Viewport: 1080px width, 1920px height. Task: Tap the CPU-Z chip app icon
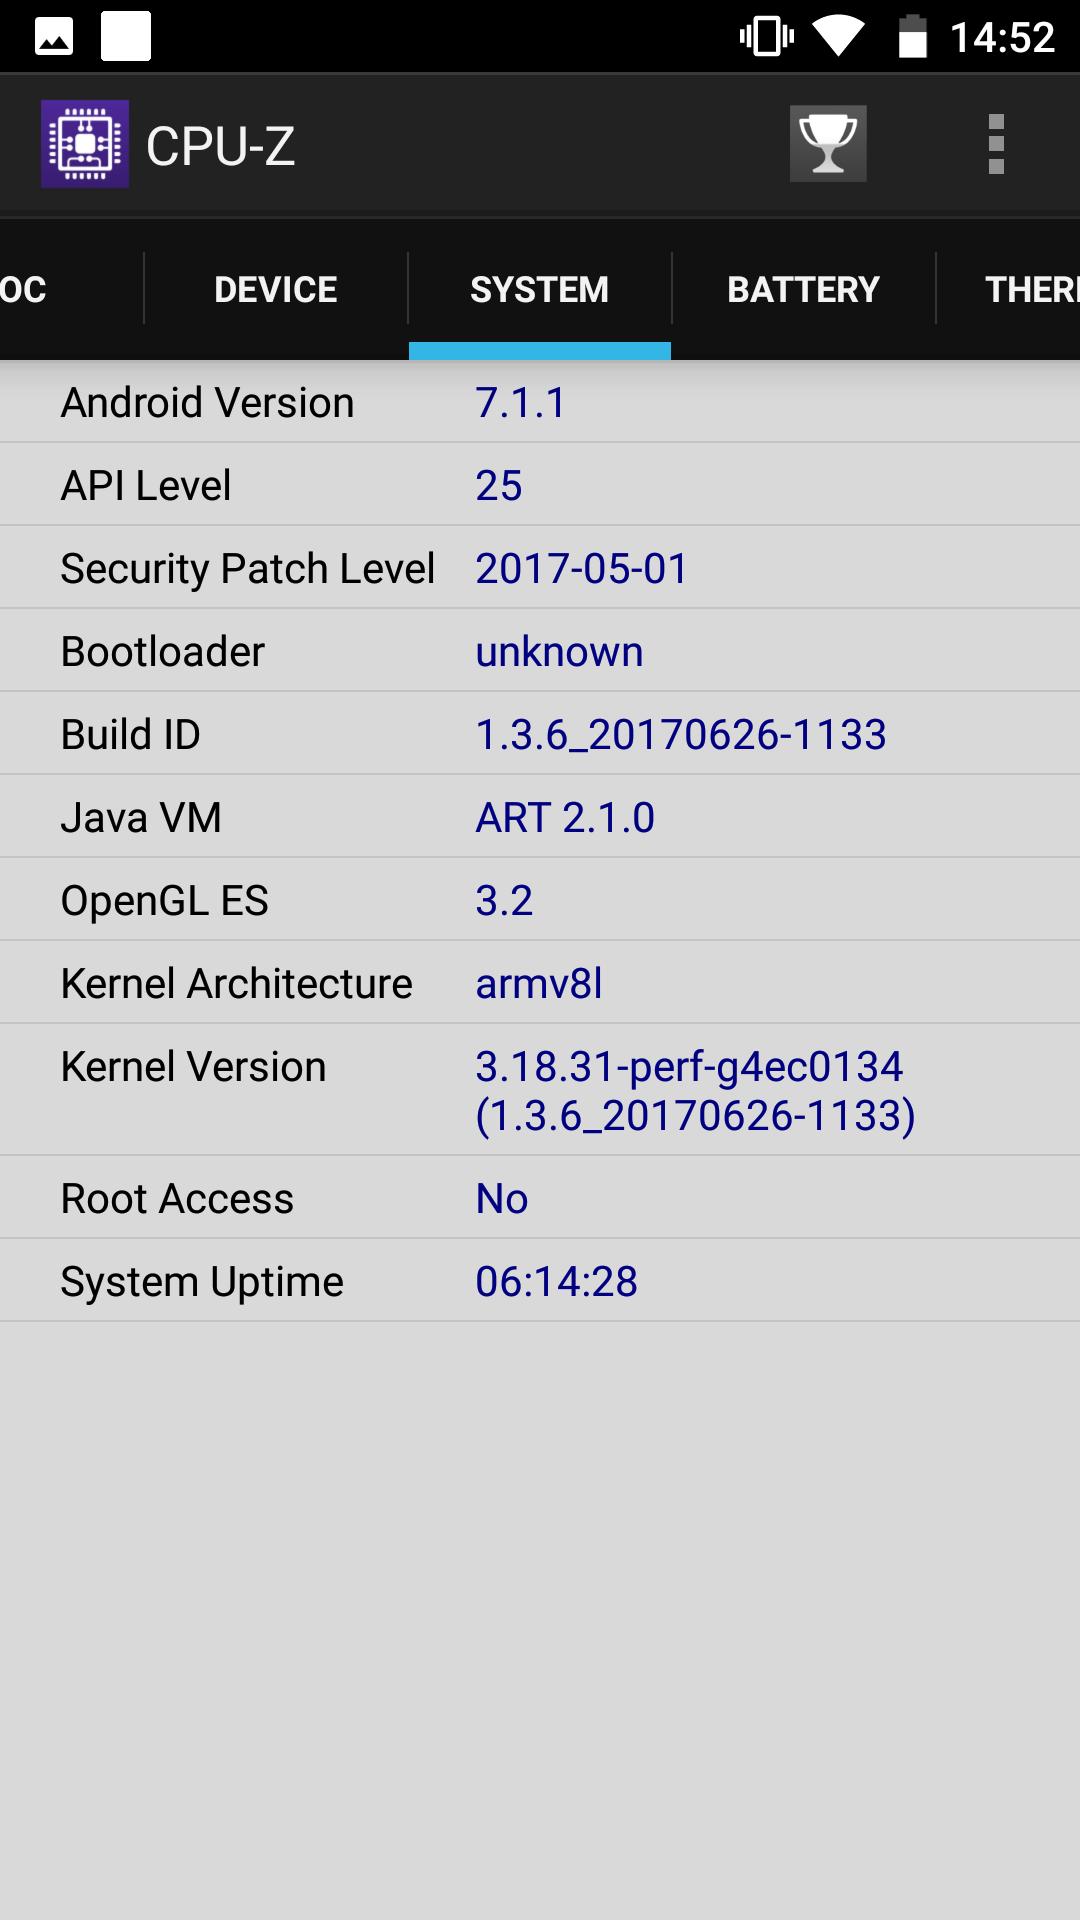point(85,144)
